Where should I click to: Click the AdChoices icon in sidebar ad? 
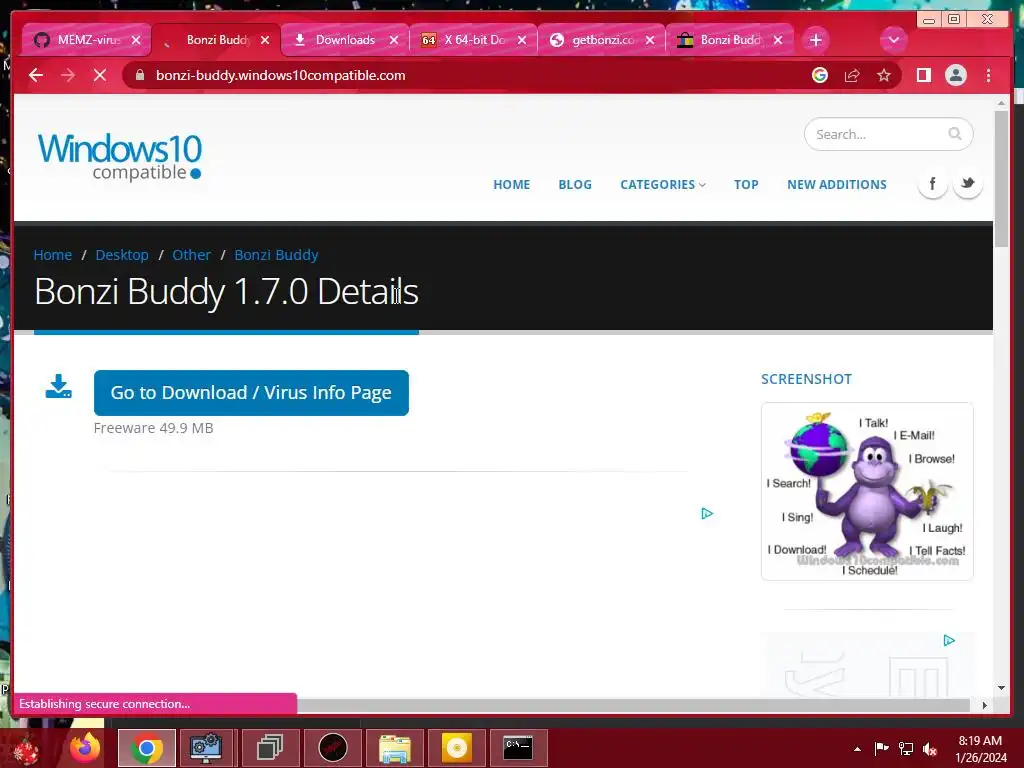click(x=949, y=640)
